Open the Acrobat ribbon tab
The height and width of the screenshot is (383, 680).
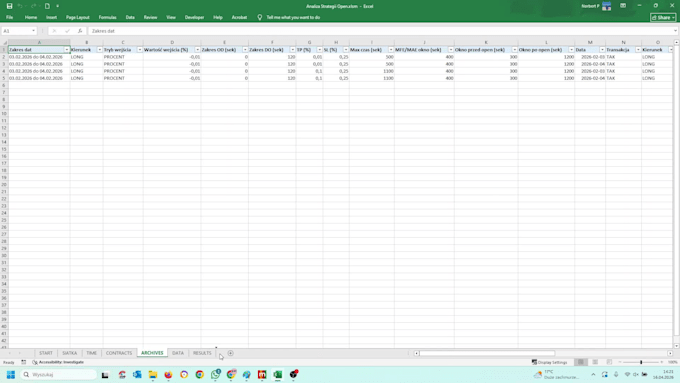[x=239, y=17]
